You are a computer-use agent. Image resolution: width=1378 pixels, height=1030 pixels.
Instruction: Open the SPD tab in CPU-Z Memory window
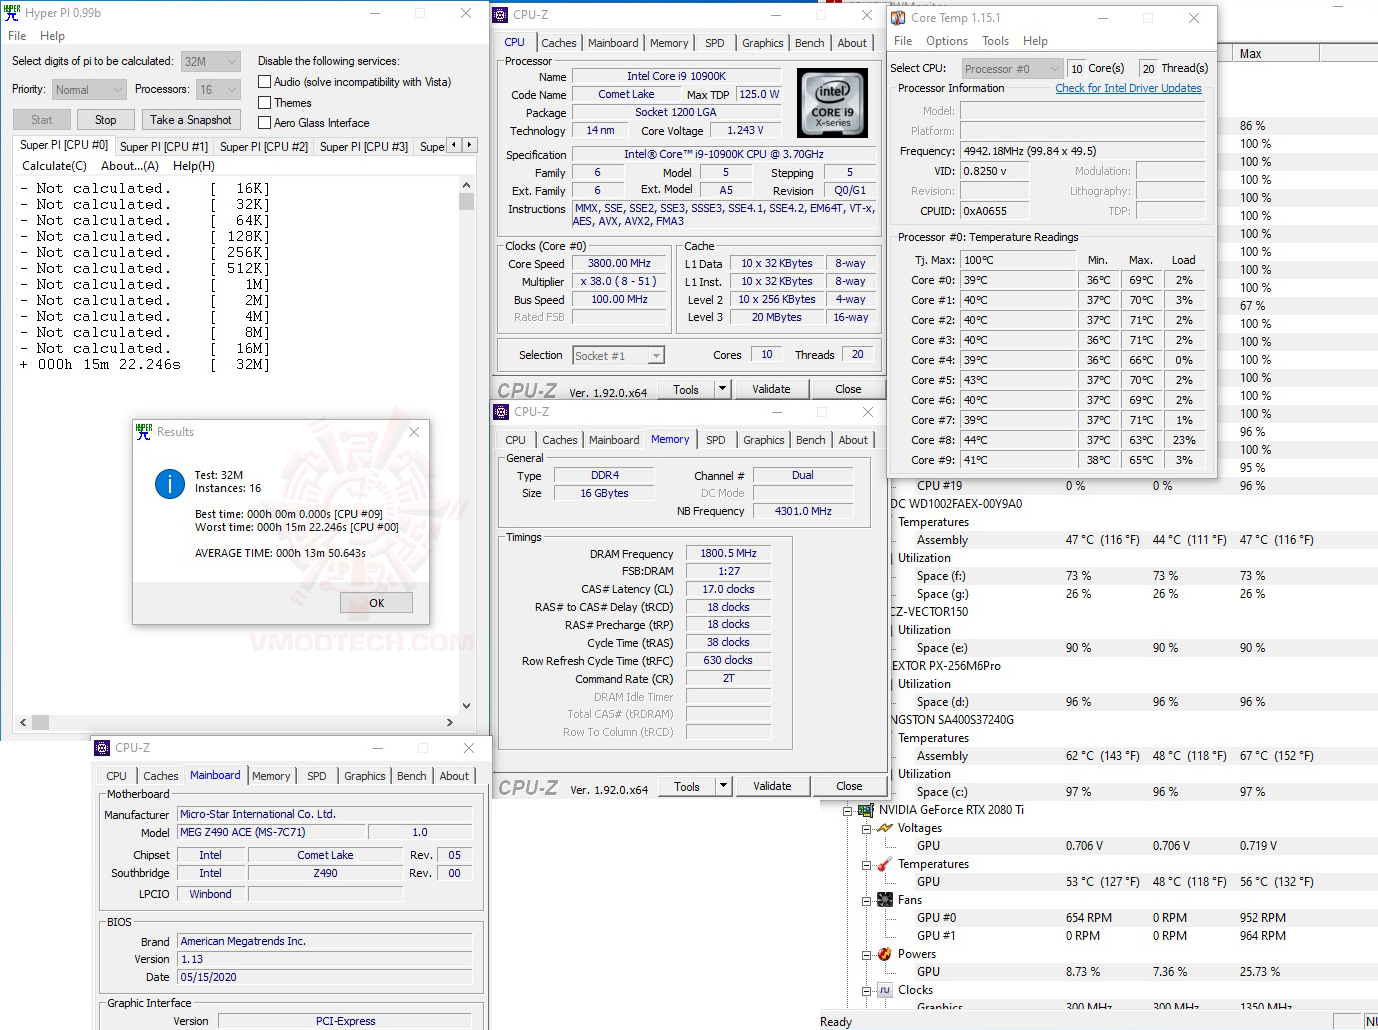point(716,440)
